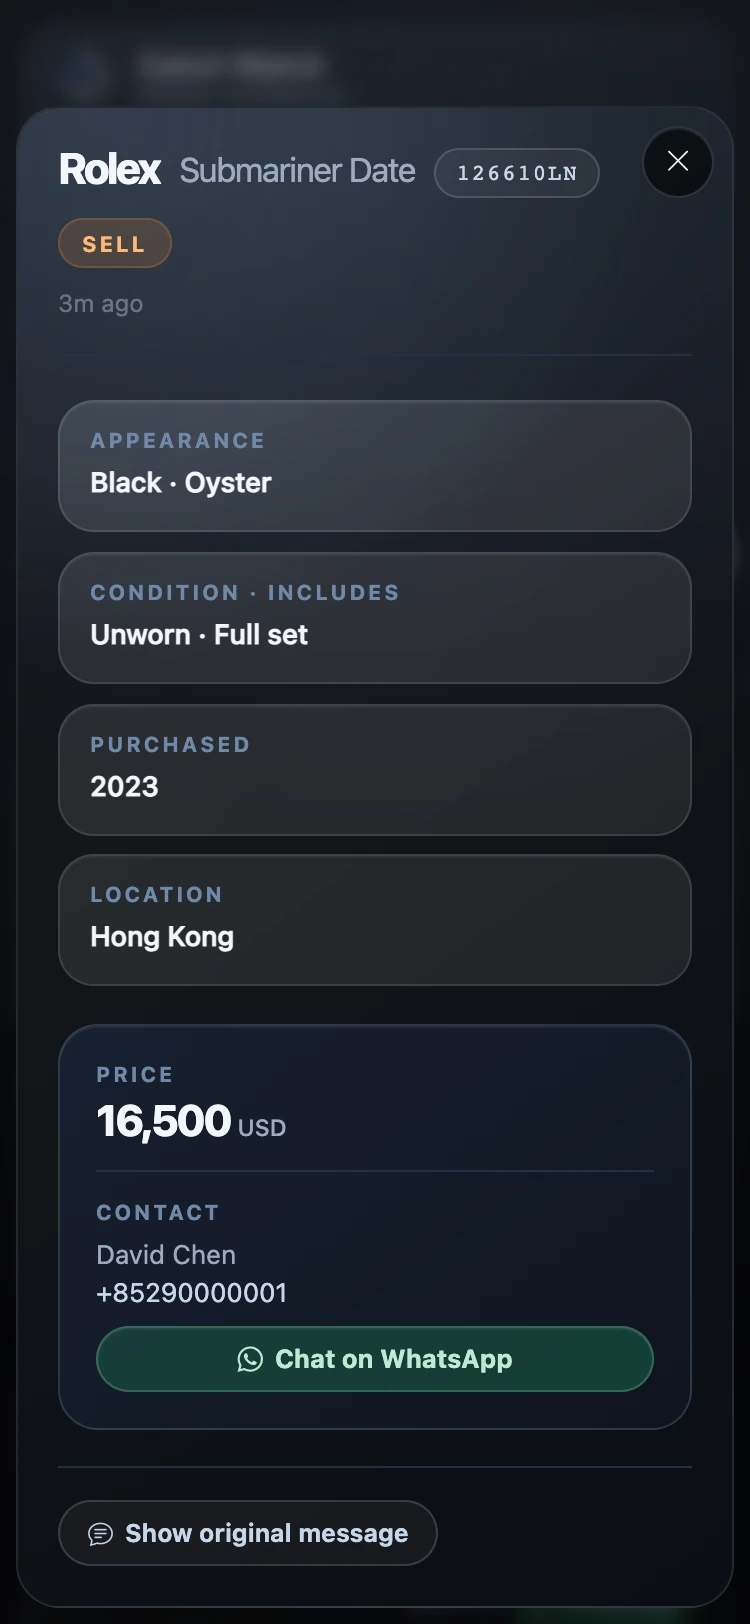Click the USD currency label
This screenshot has width=750, height=1624.
(262, 1128)
